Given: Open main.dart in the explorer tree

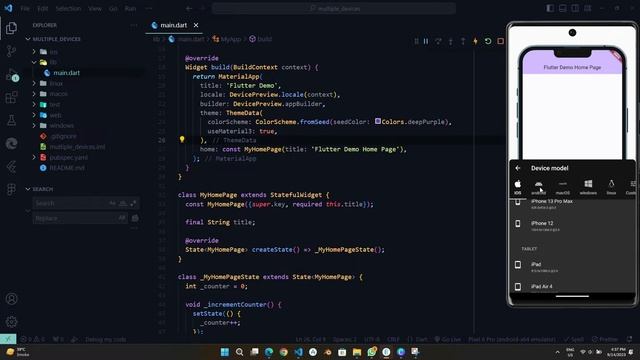Looking at the screenshot, I should (x=67, y=73).
